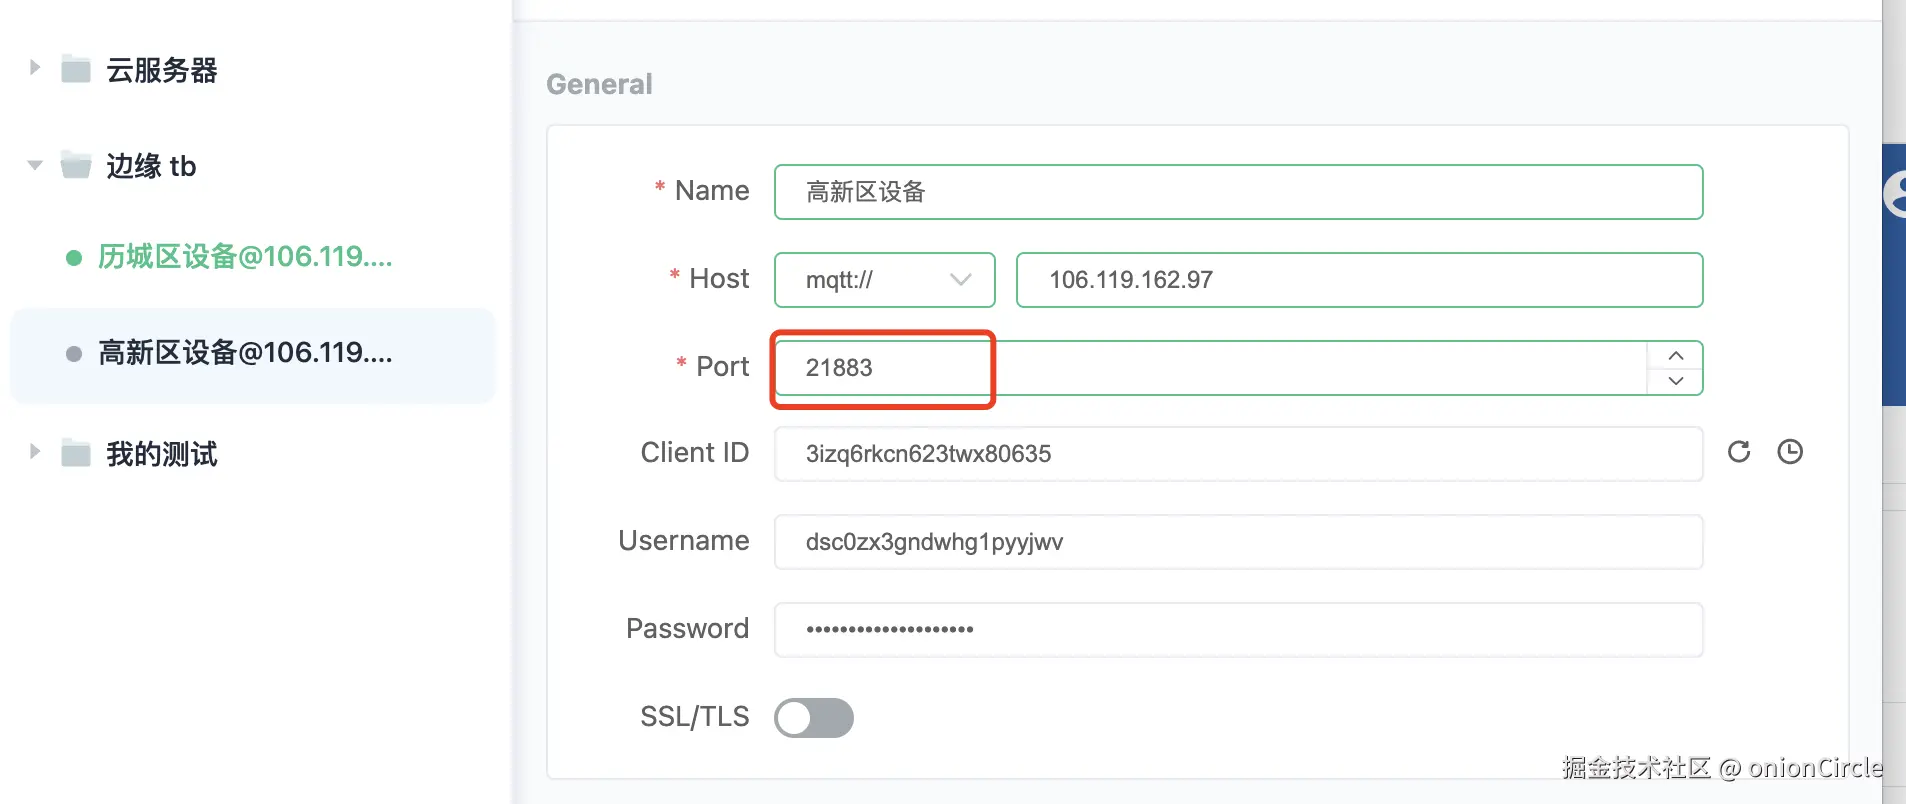The width and height of the screenshot is (1906, 804).
Task: Click the refresh Client ID icon
Action: (x=1739, y=452)
